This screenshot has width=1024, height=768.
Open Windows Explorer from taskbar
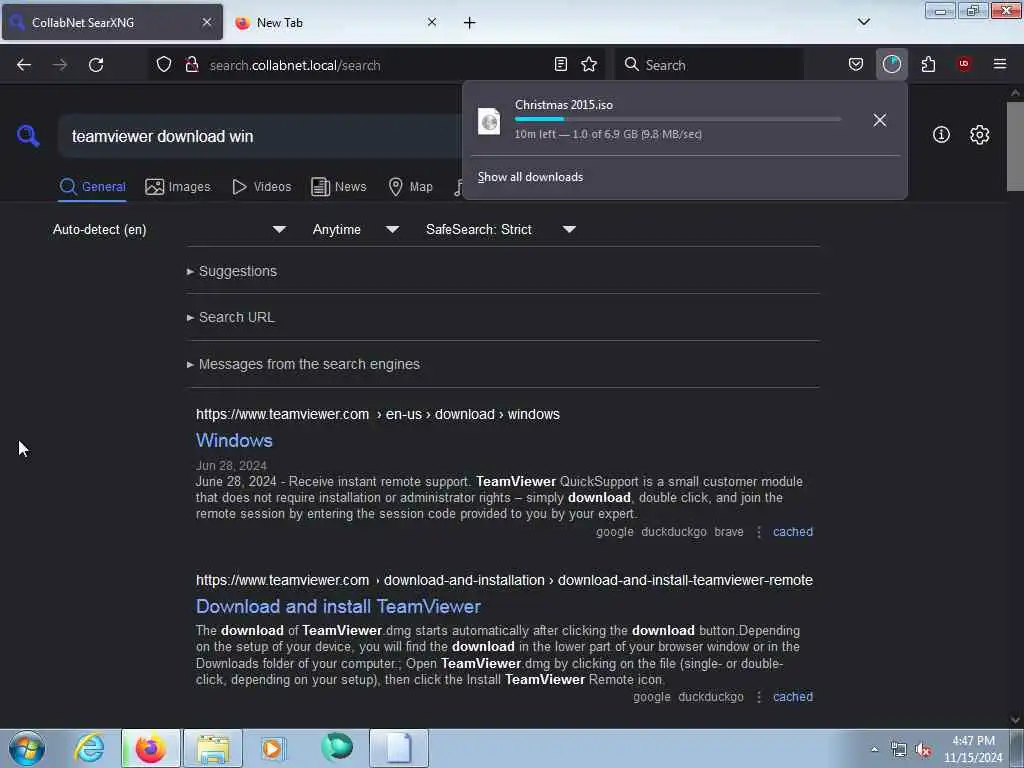[213, 748]
